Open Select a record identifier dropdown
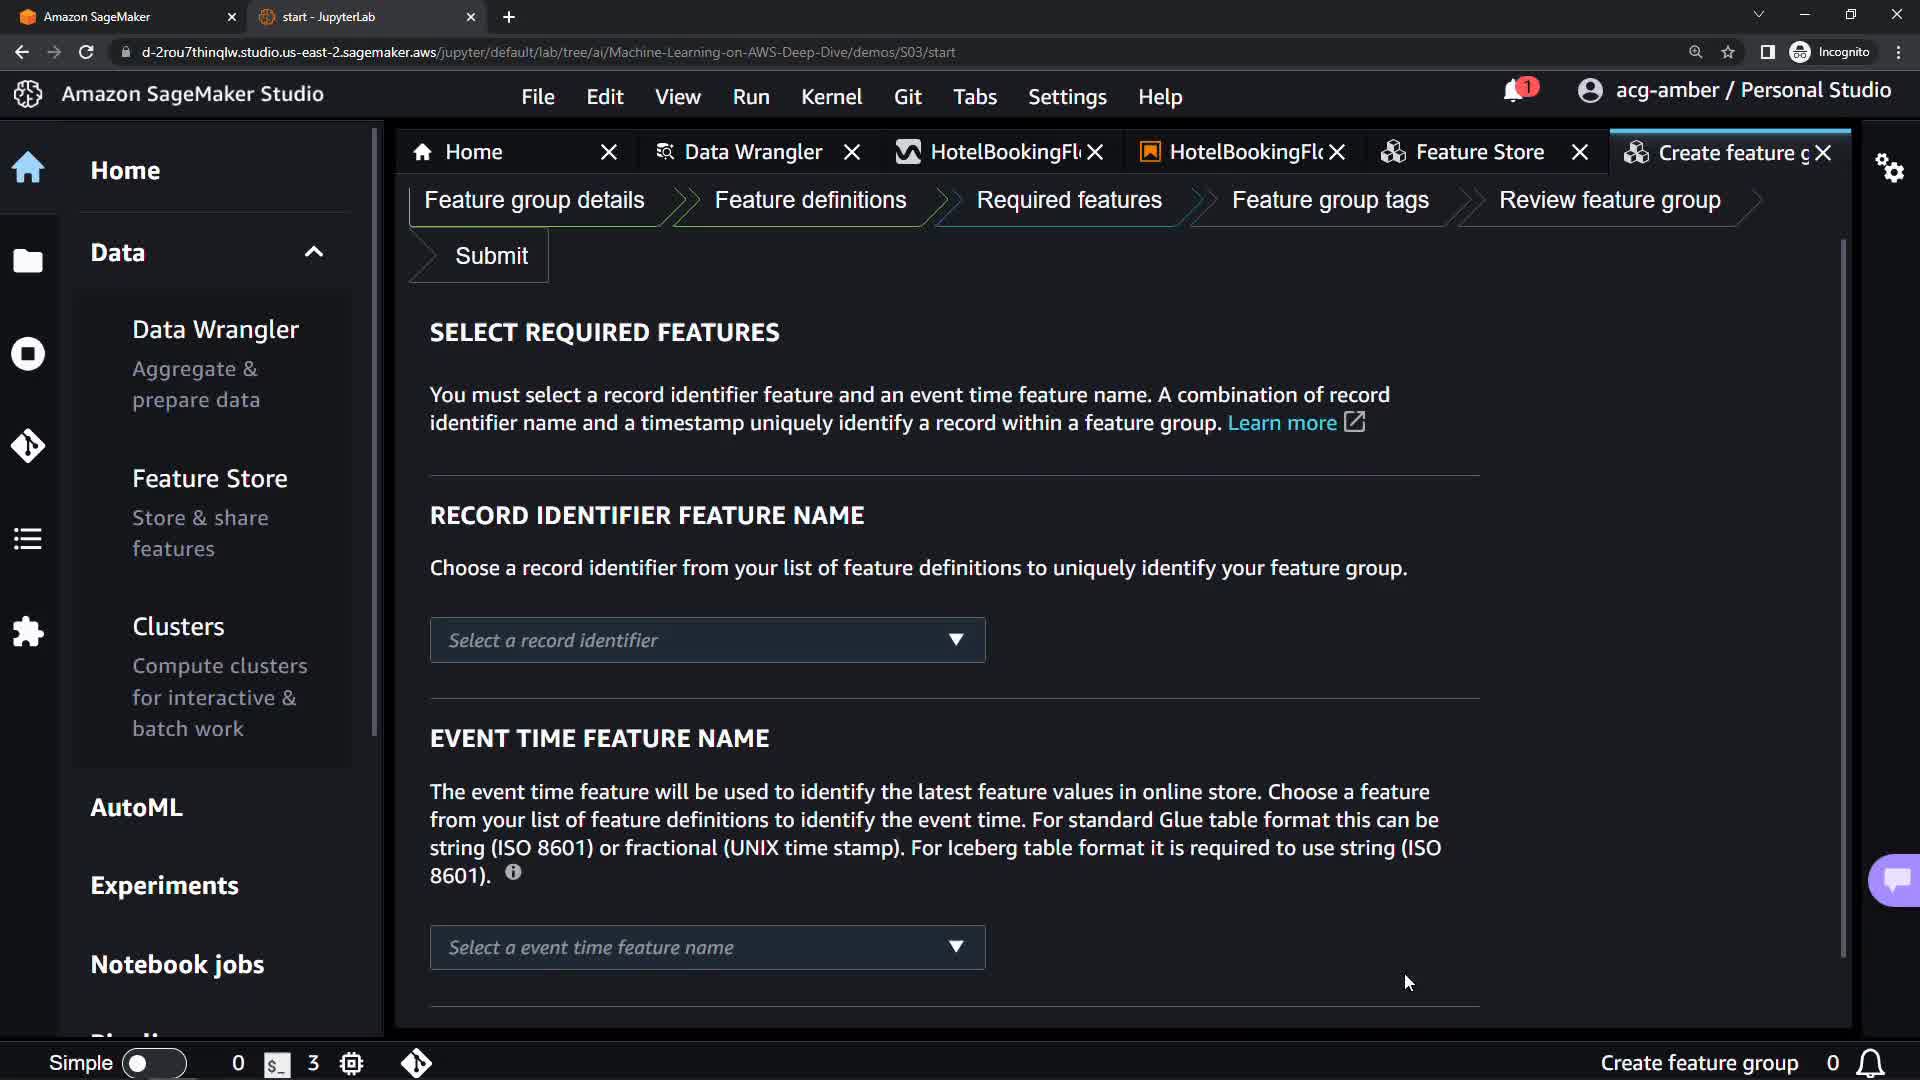 pyautogui.click(x=707, y=640)
